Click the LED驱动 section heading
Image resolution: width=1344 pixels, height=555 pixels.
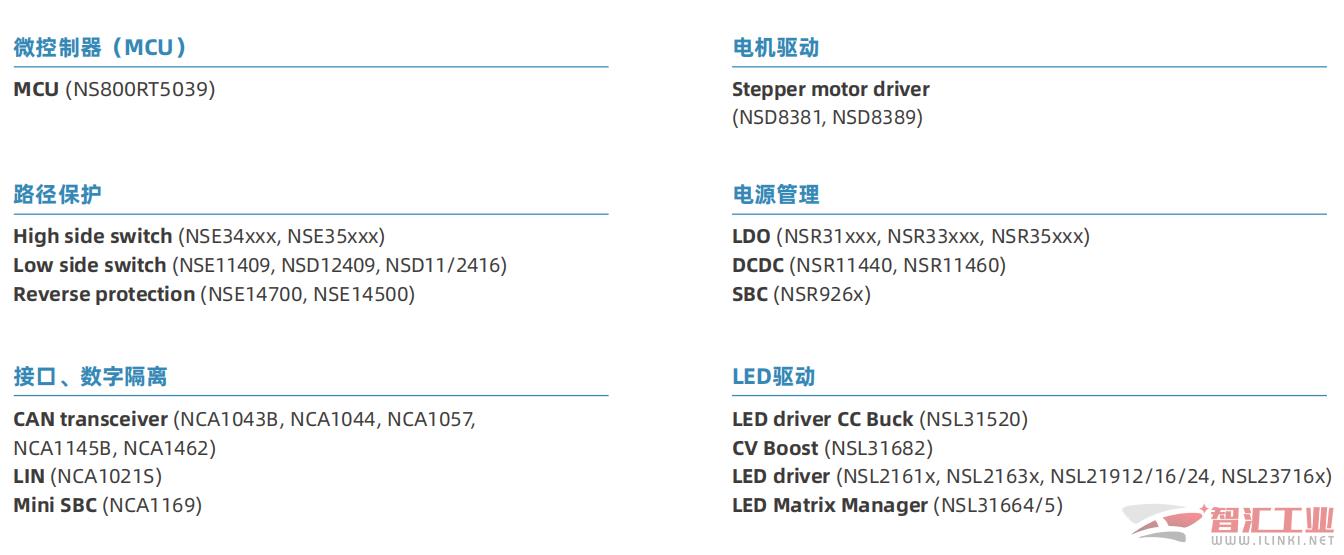774,376
